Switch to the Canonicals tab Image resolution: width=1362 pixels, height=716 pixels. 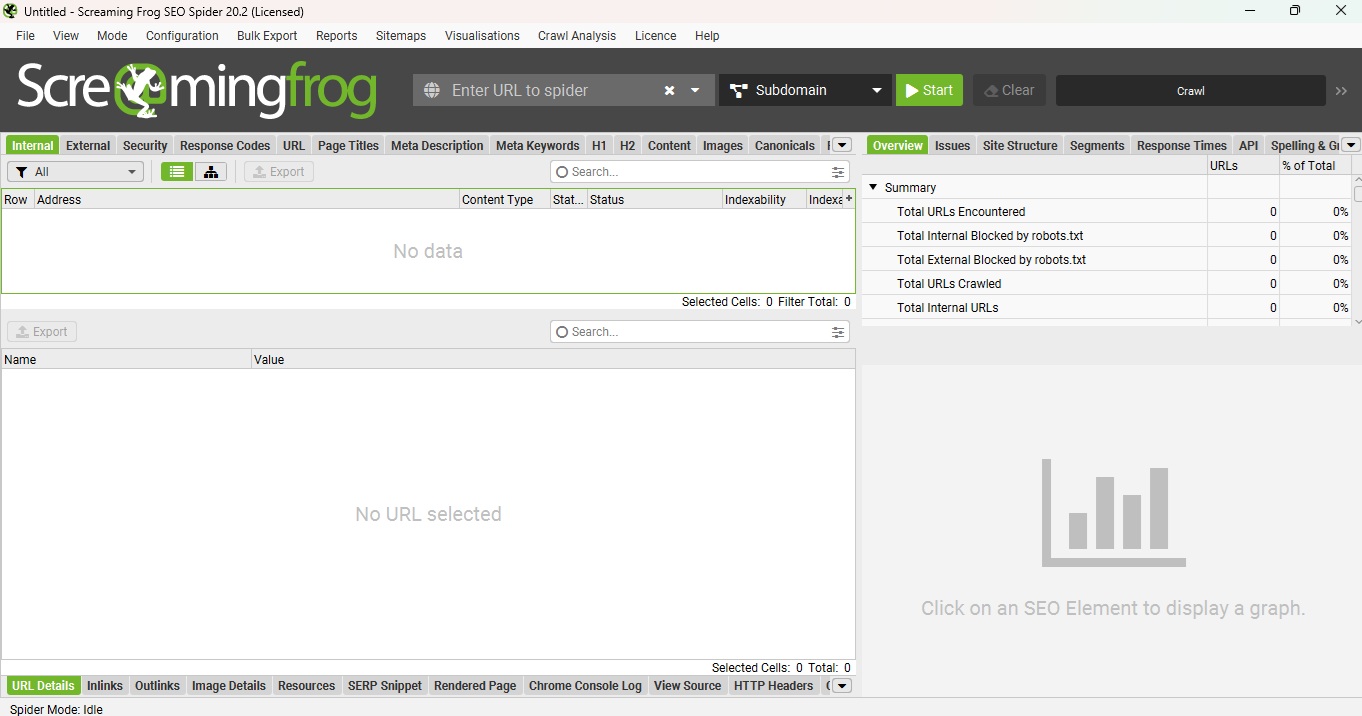785,146
